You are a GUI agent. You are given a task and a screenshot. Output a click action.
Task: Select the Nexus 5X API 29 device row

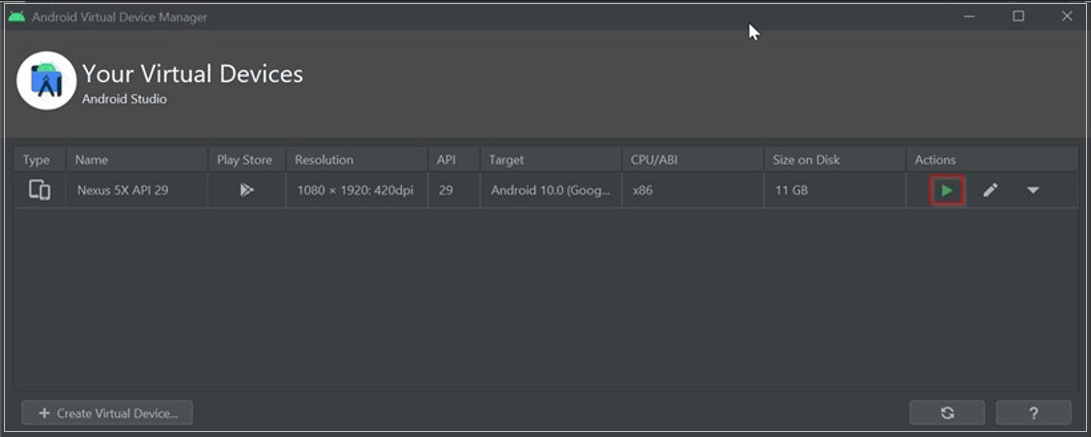[x=123, y=190]
